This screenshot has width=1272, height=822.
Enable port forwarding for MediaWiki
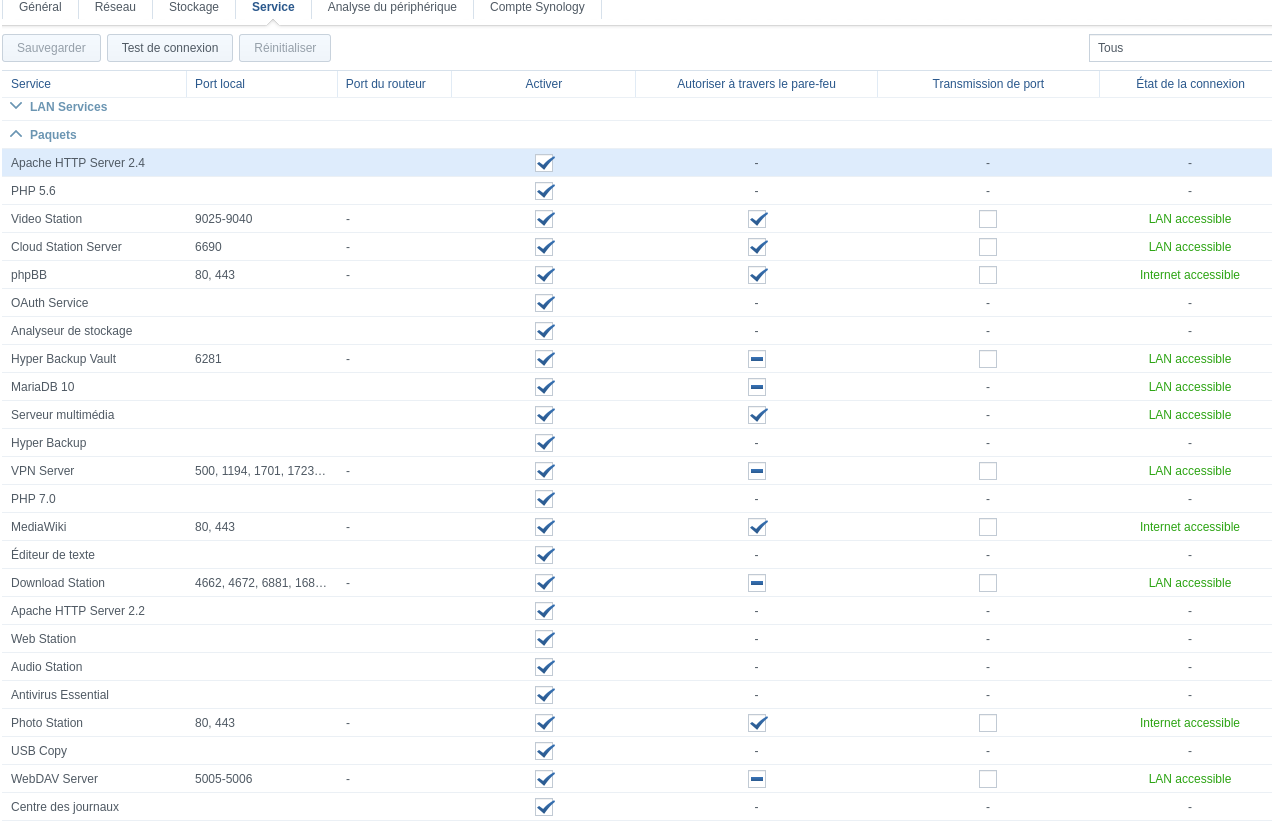point(988,527)
